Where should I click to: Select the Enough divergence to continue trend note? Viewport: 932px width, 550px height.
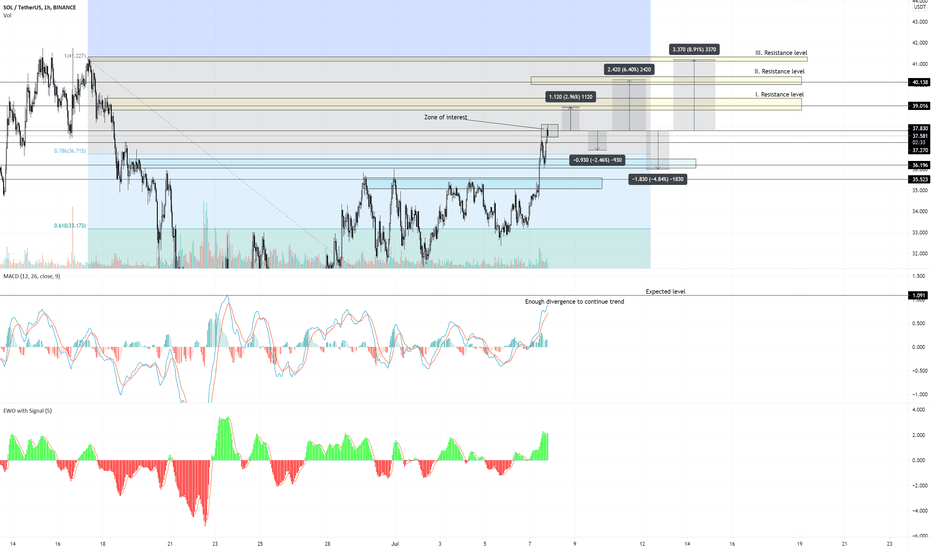pos(574,302)
